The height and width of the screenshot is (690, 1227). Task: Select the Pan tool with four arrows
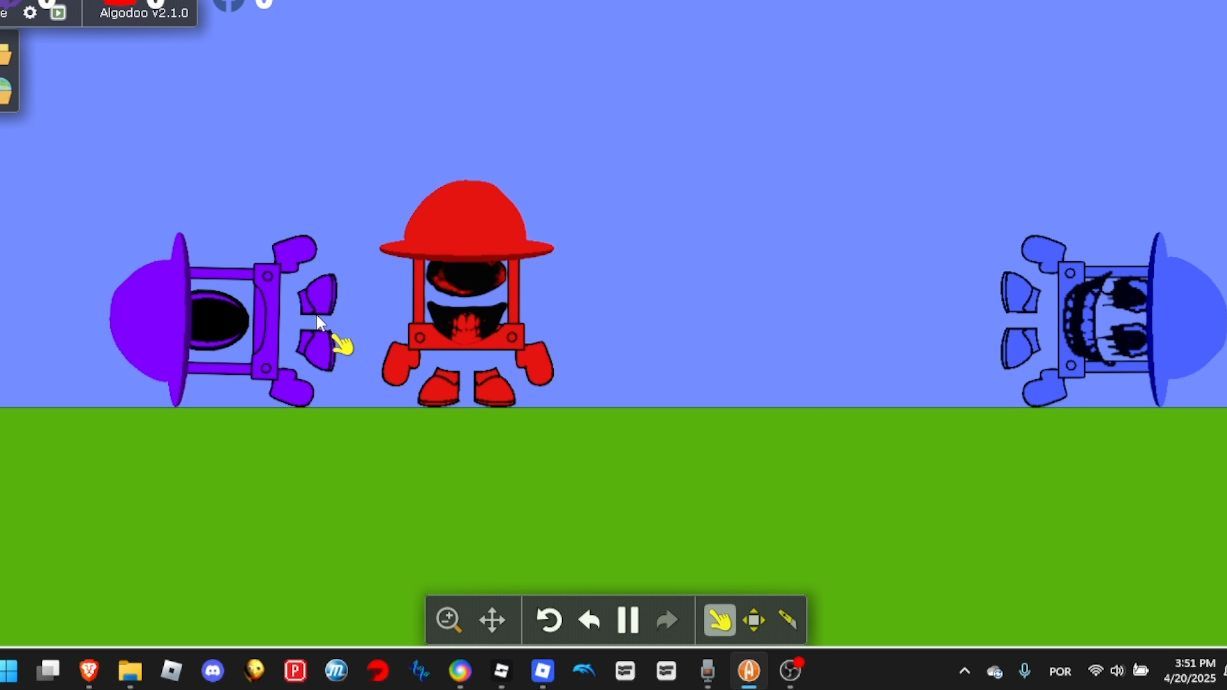pos(492,620)
